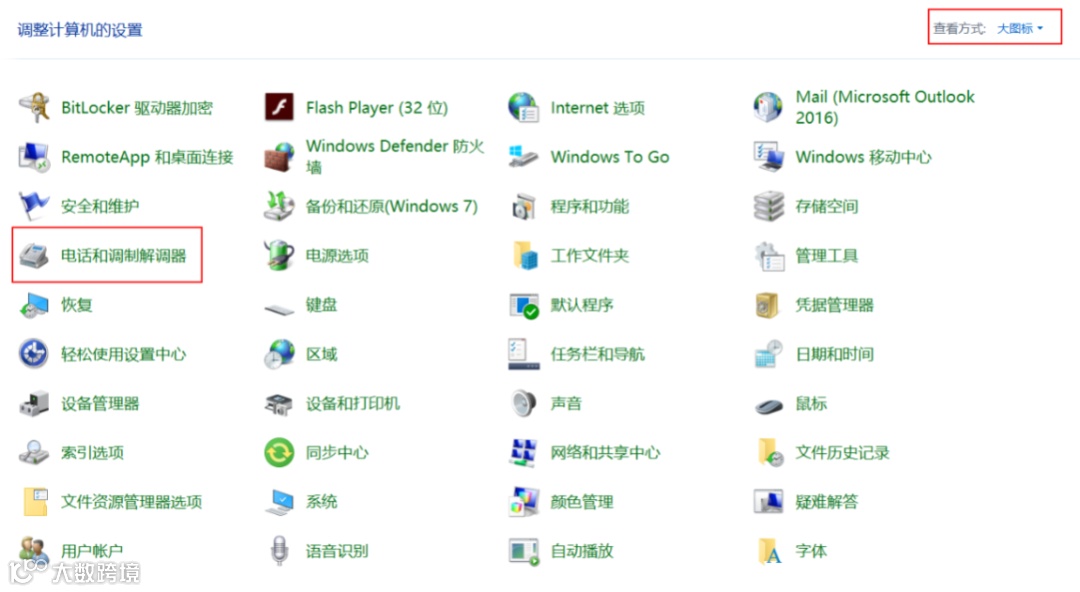1080x592 pixels.
Task: Open the 设备和打印机 link
Action: pos(353,403)
